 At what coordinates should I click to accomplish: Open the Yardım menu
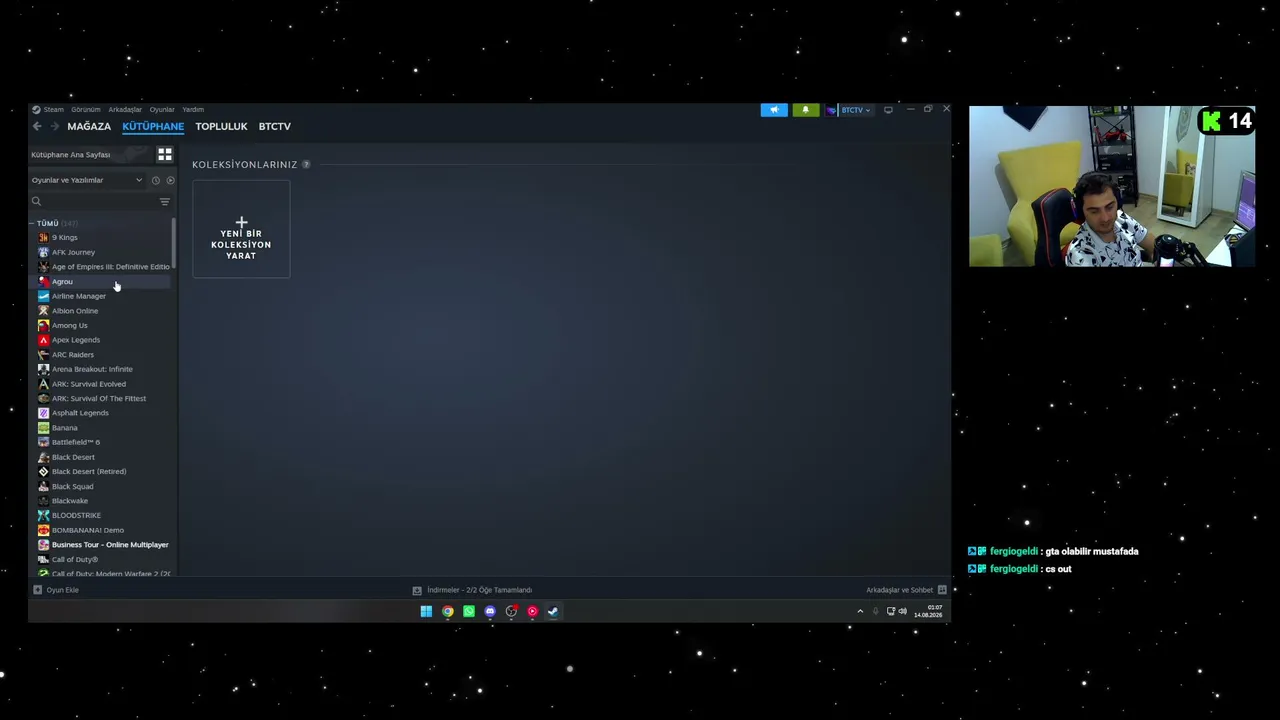click(x=193, y=110)
